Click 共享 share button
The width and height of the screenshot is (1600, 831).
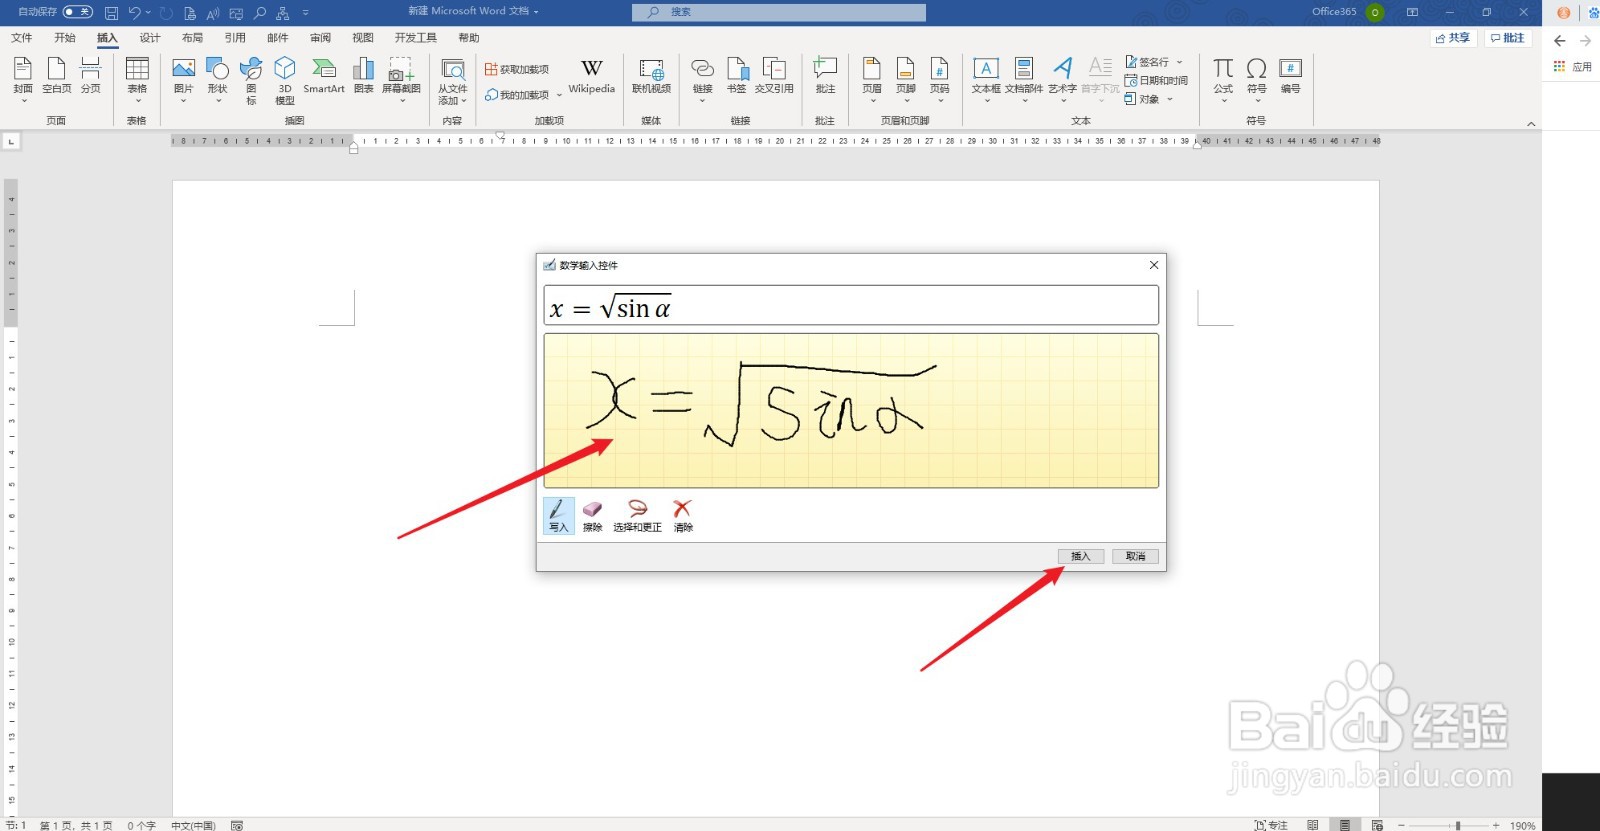[x=1453, y=38]
